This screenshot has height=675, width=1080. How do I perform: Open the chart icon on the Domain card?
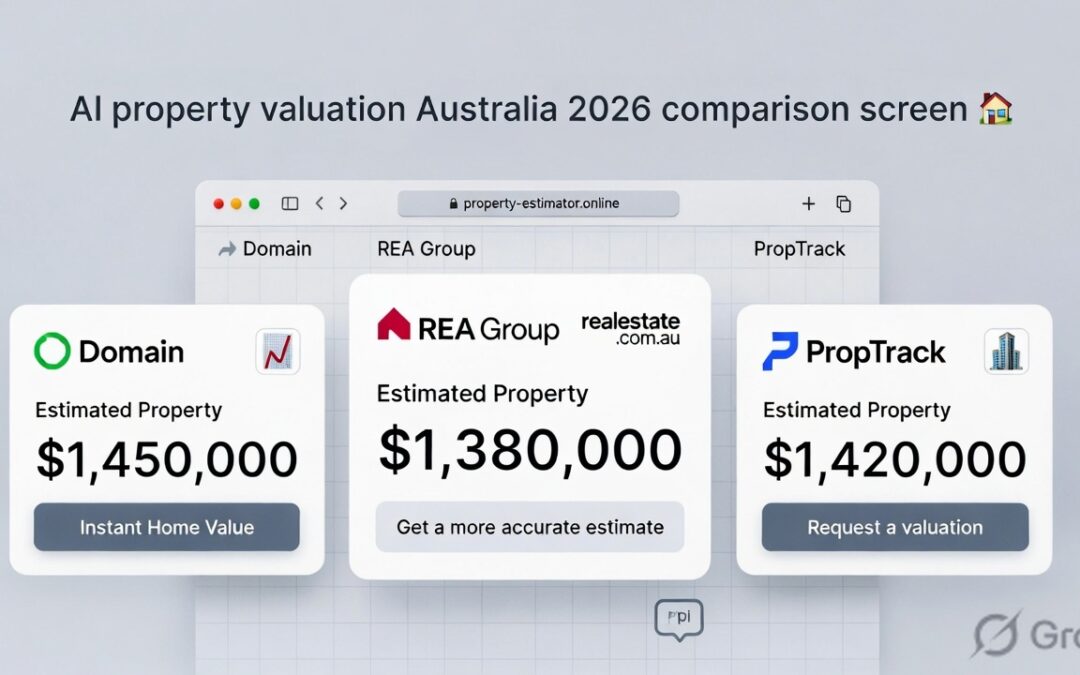coord(278,350)
